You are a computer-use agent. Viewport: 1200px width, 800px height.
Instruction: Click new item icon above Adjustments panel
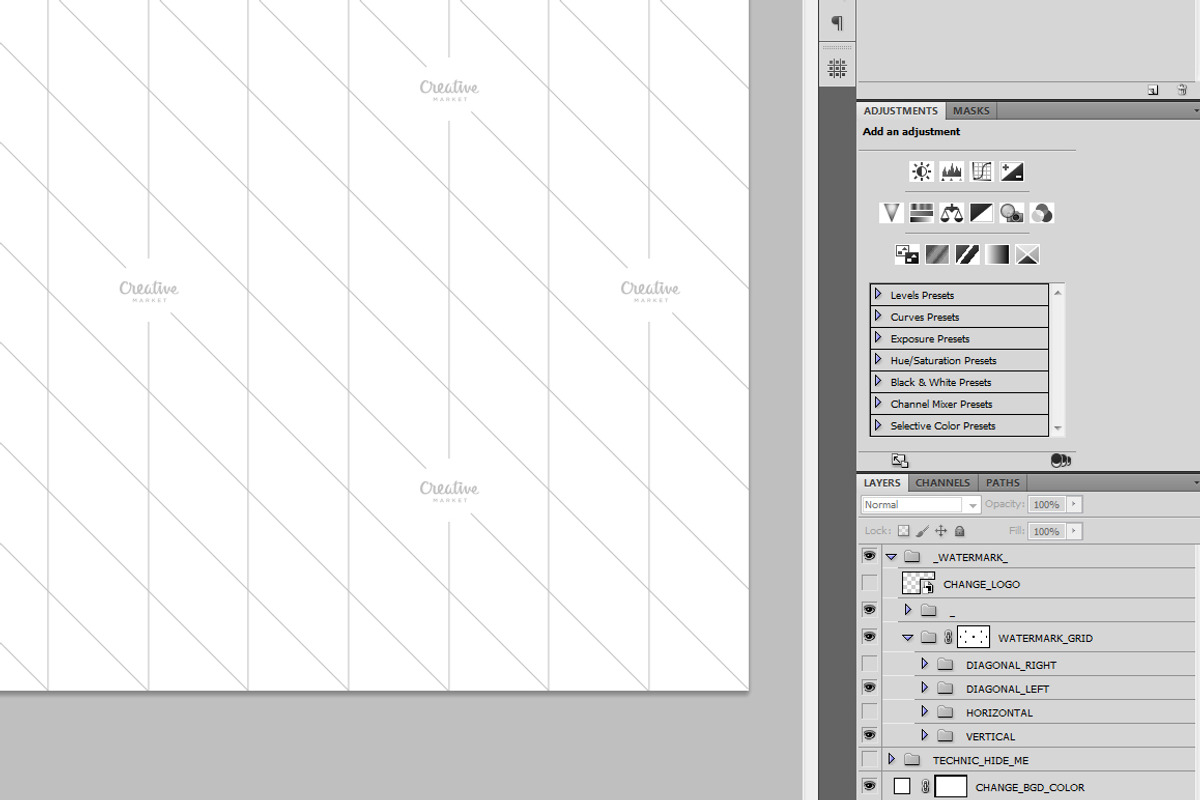(x=1153, y=90)
